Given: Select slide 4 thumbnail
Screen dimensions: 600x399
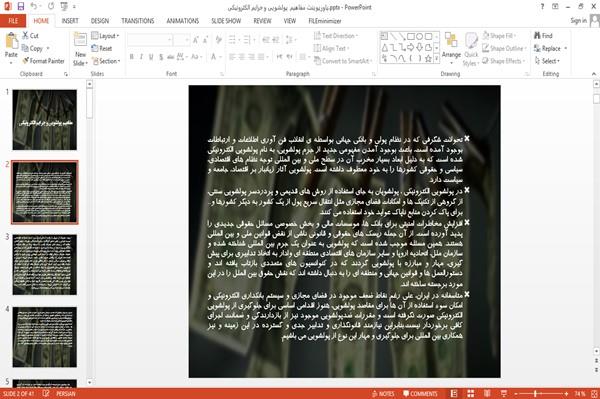Looking at the screenshot, I should [x=44, y=337].
